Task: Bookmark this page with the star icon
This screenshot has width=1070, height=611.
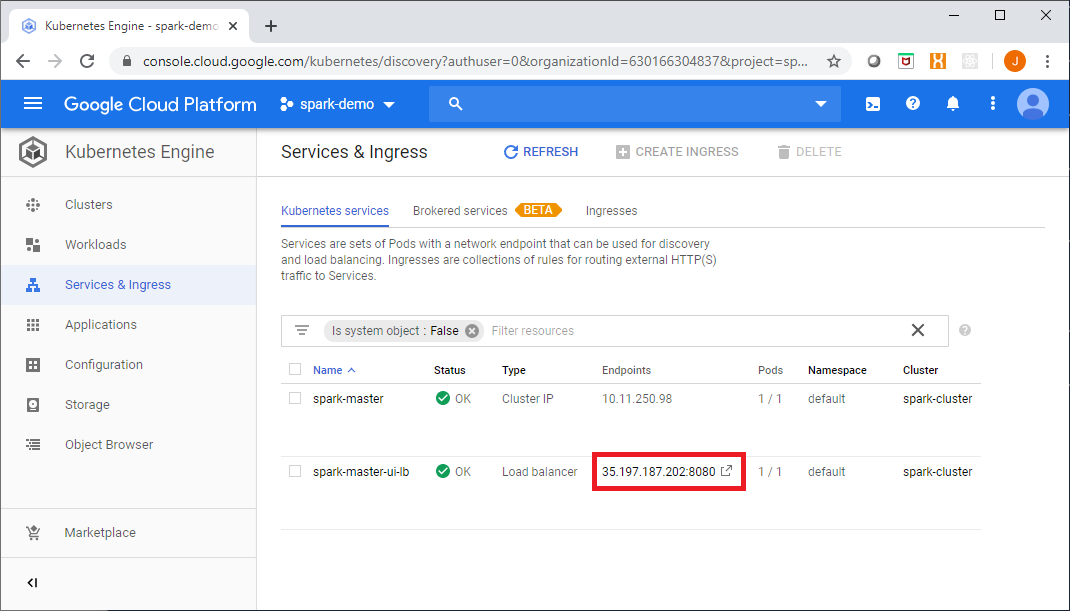Action: (x=833, y=61)
